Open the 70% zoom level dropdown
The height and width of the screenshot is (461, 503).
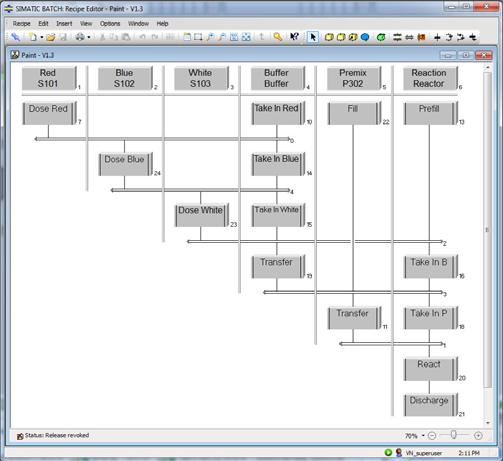pos(423,435)
